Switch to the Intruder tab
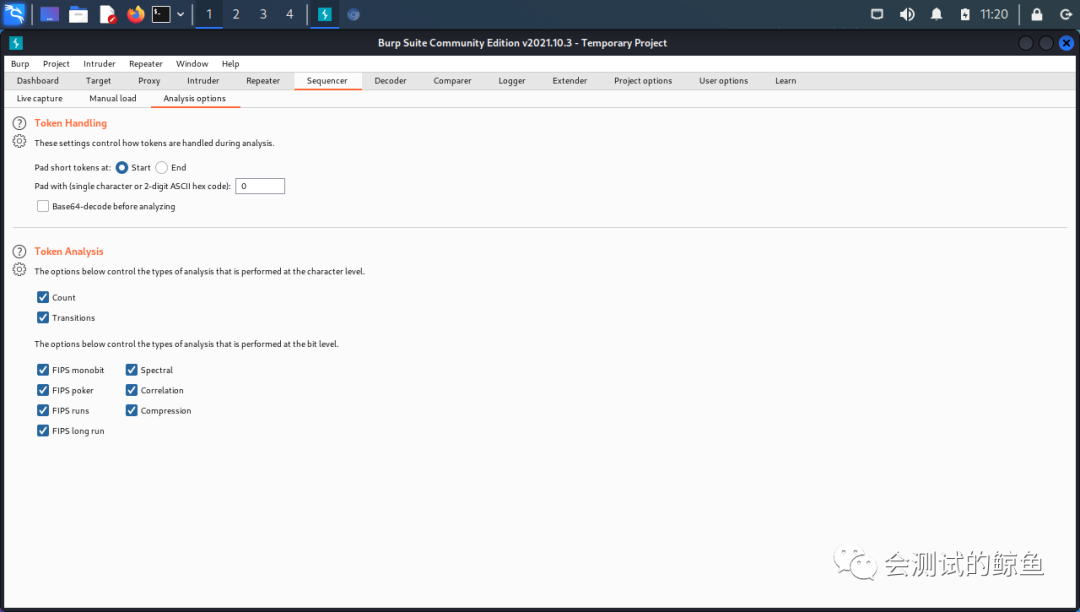 tap(203, 81)
